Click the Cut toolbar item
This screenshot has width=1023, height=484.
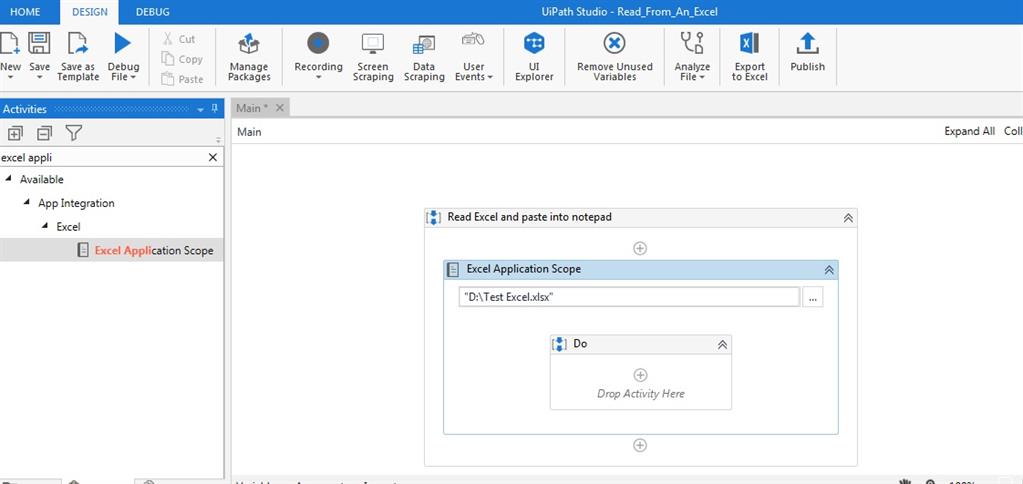pyautogui.click(x=179, y=39)
